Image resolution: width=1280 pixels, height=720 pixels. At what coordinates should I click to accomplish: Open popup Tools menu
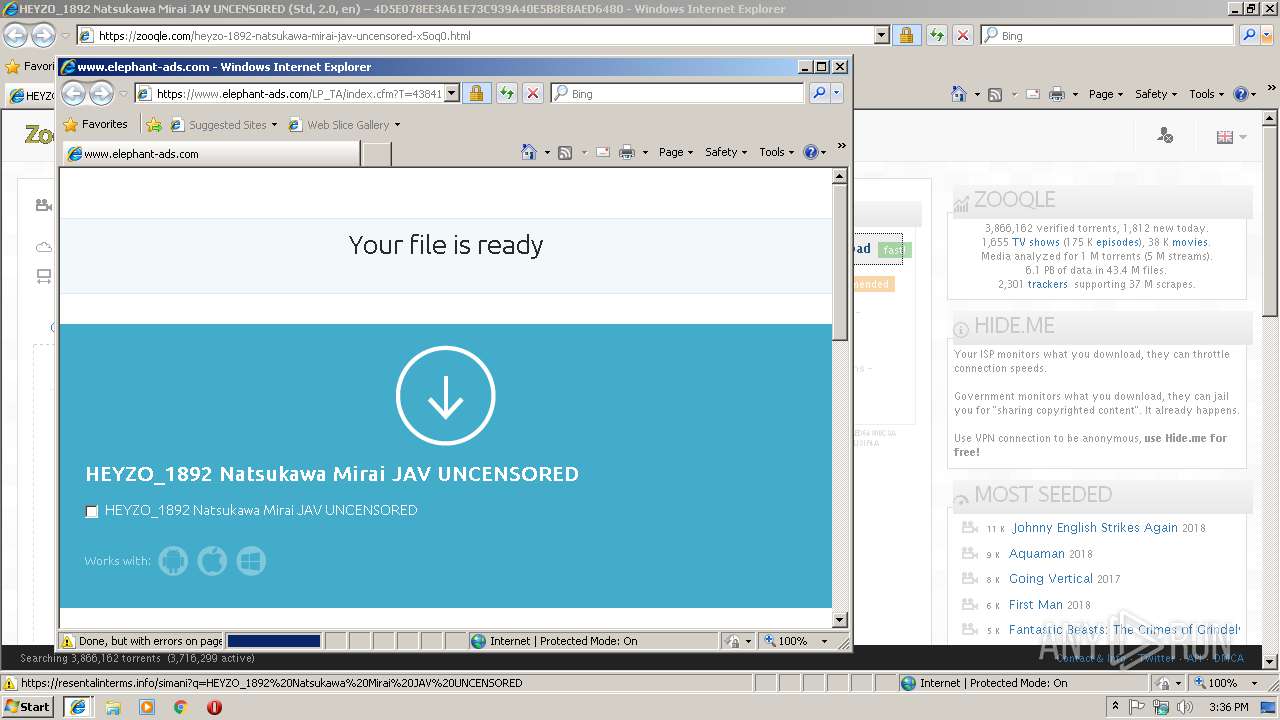pyautogui.click(x=776, y=152)
